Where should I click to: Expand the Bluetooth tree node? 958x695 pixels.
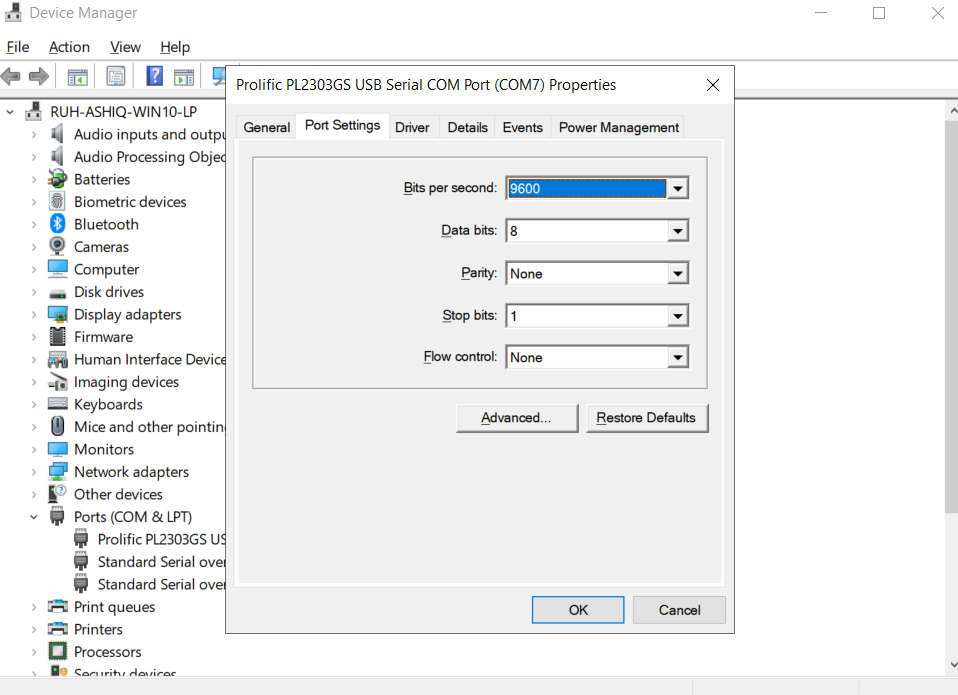point(34,224)
